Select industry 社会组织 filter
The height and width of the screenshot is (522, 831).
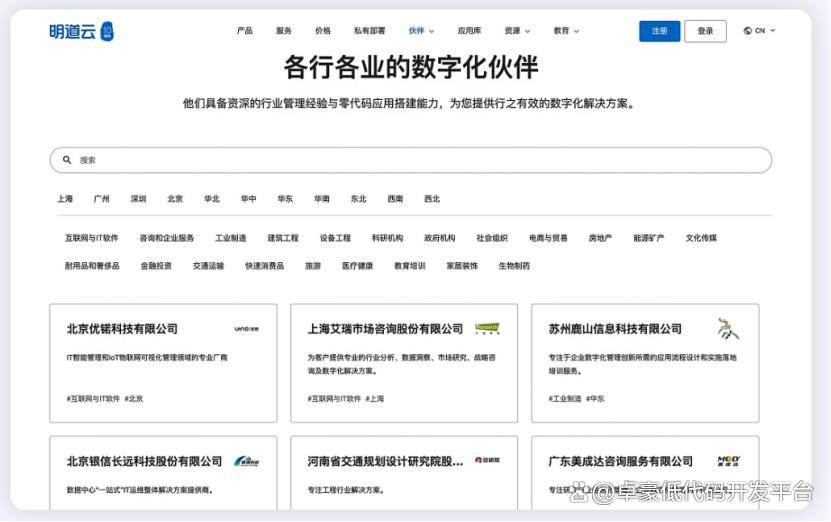point(492,238)
